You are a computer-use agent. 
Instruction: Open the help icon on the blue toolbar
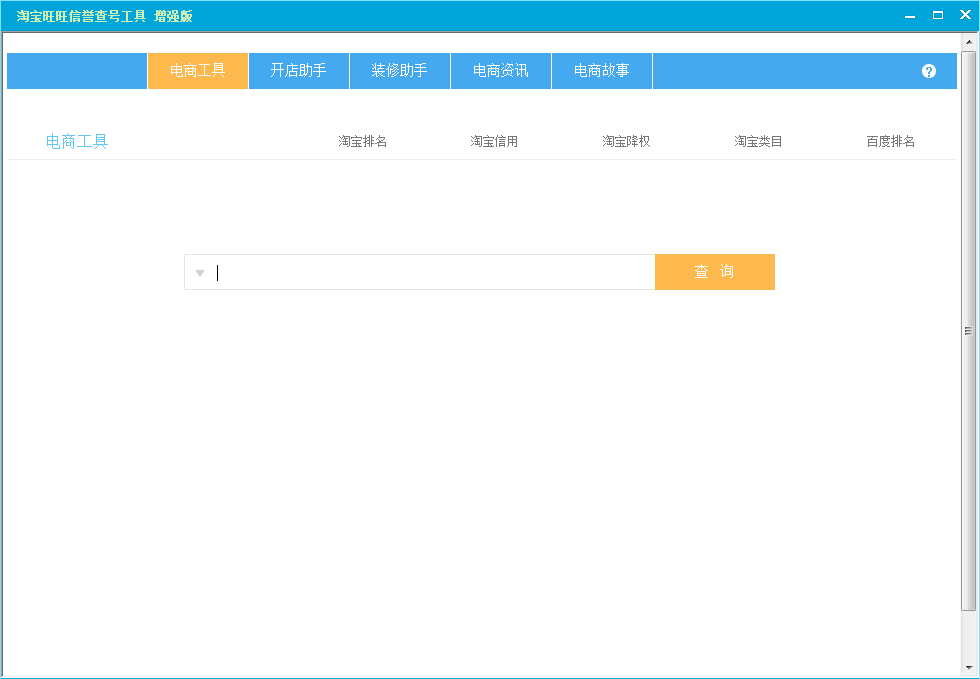(928, 71)
